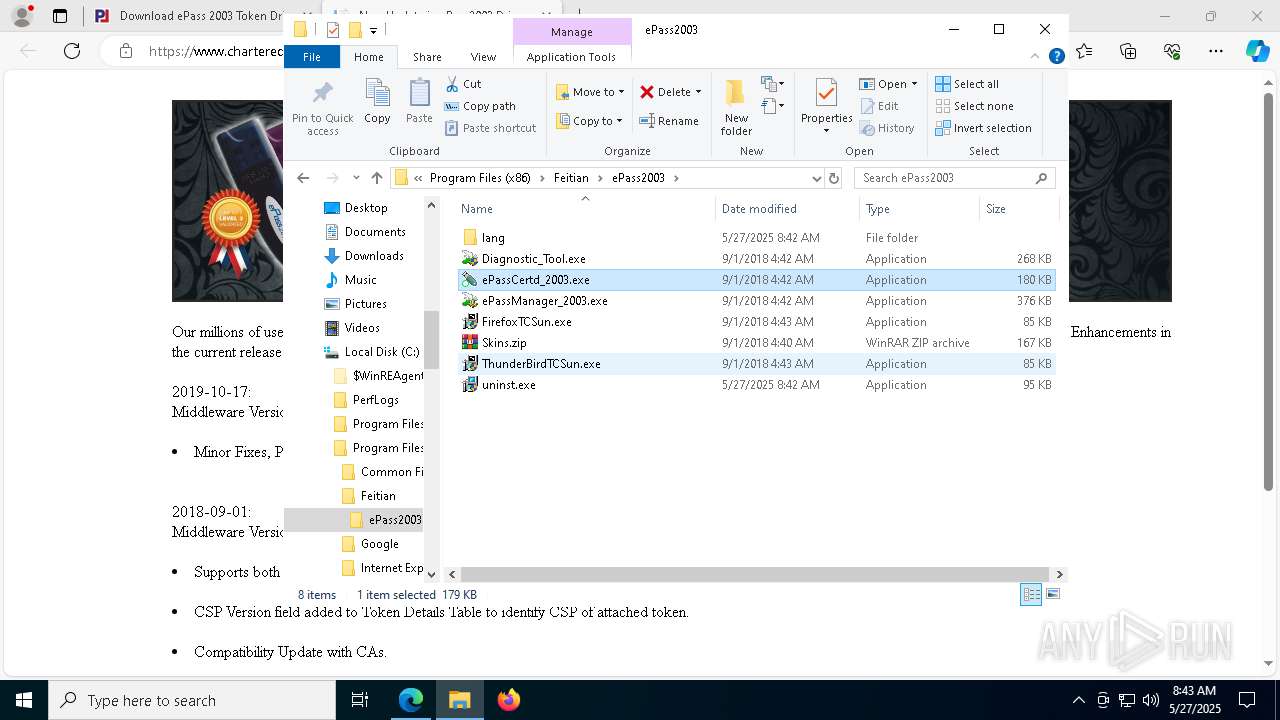Click the History ribbon button
The height and width of the screenshot is (720, 1280).
(887, 128)
